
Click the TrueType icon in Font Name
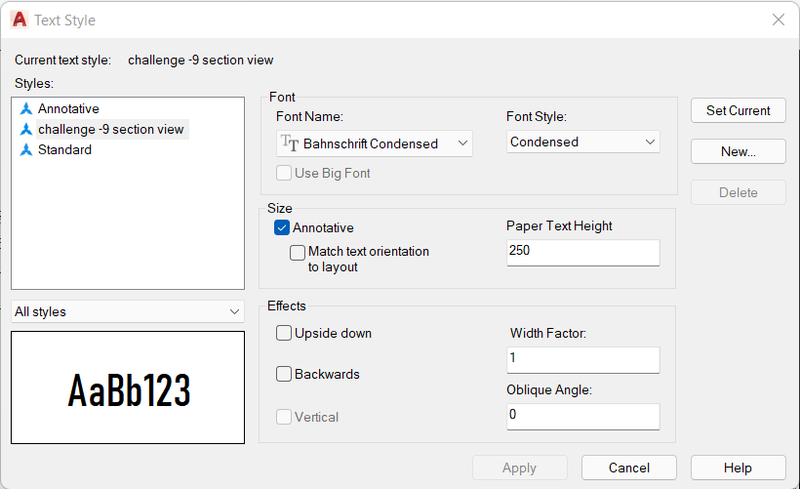click(290, 143)
